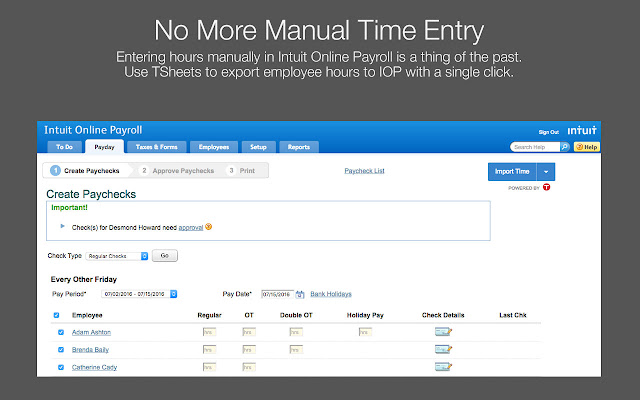The width and height of the screenshot is (640, 400).
Task: Click the Import Time button
Action: pos(512,172)
